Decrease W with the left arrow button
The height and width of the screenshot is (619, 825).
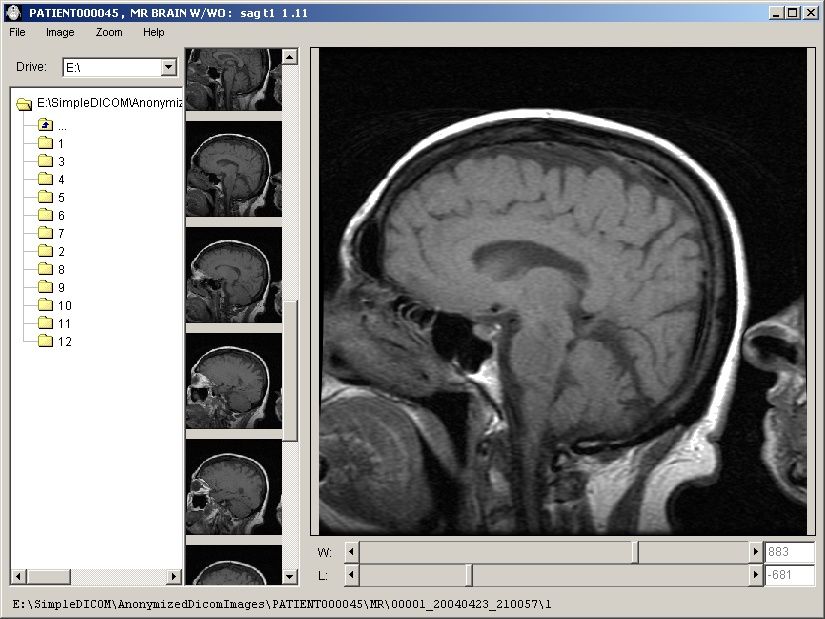point(351,552)
